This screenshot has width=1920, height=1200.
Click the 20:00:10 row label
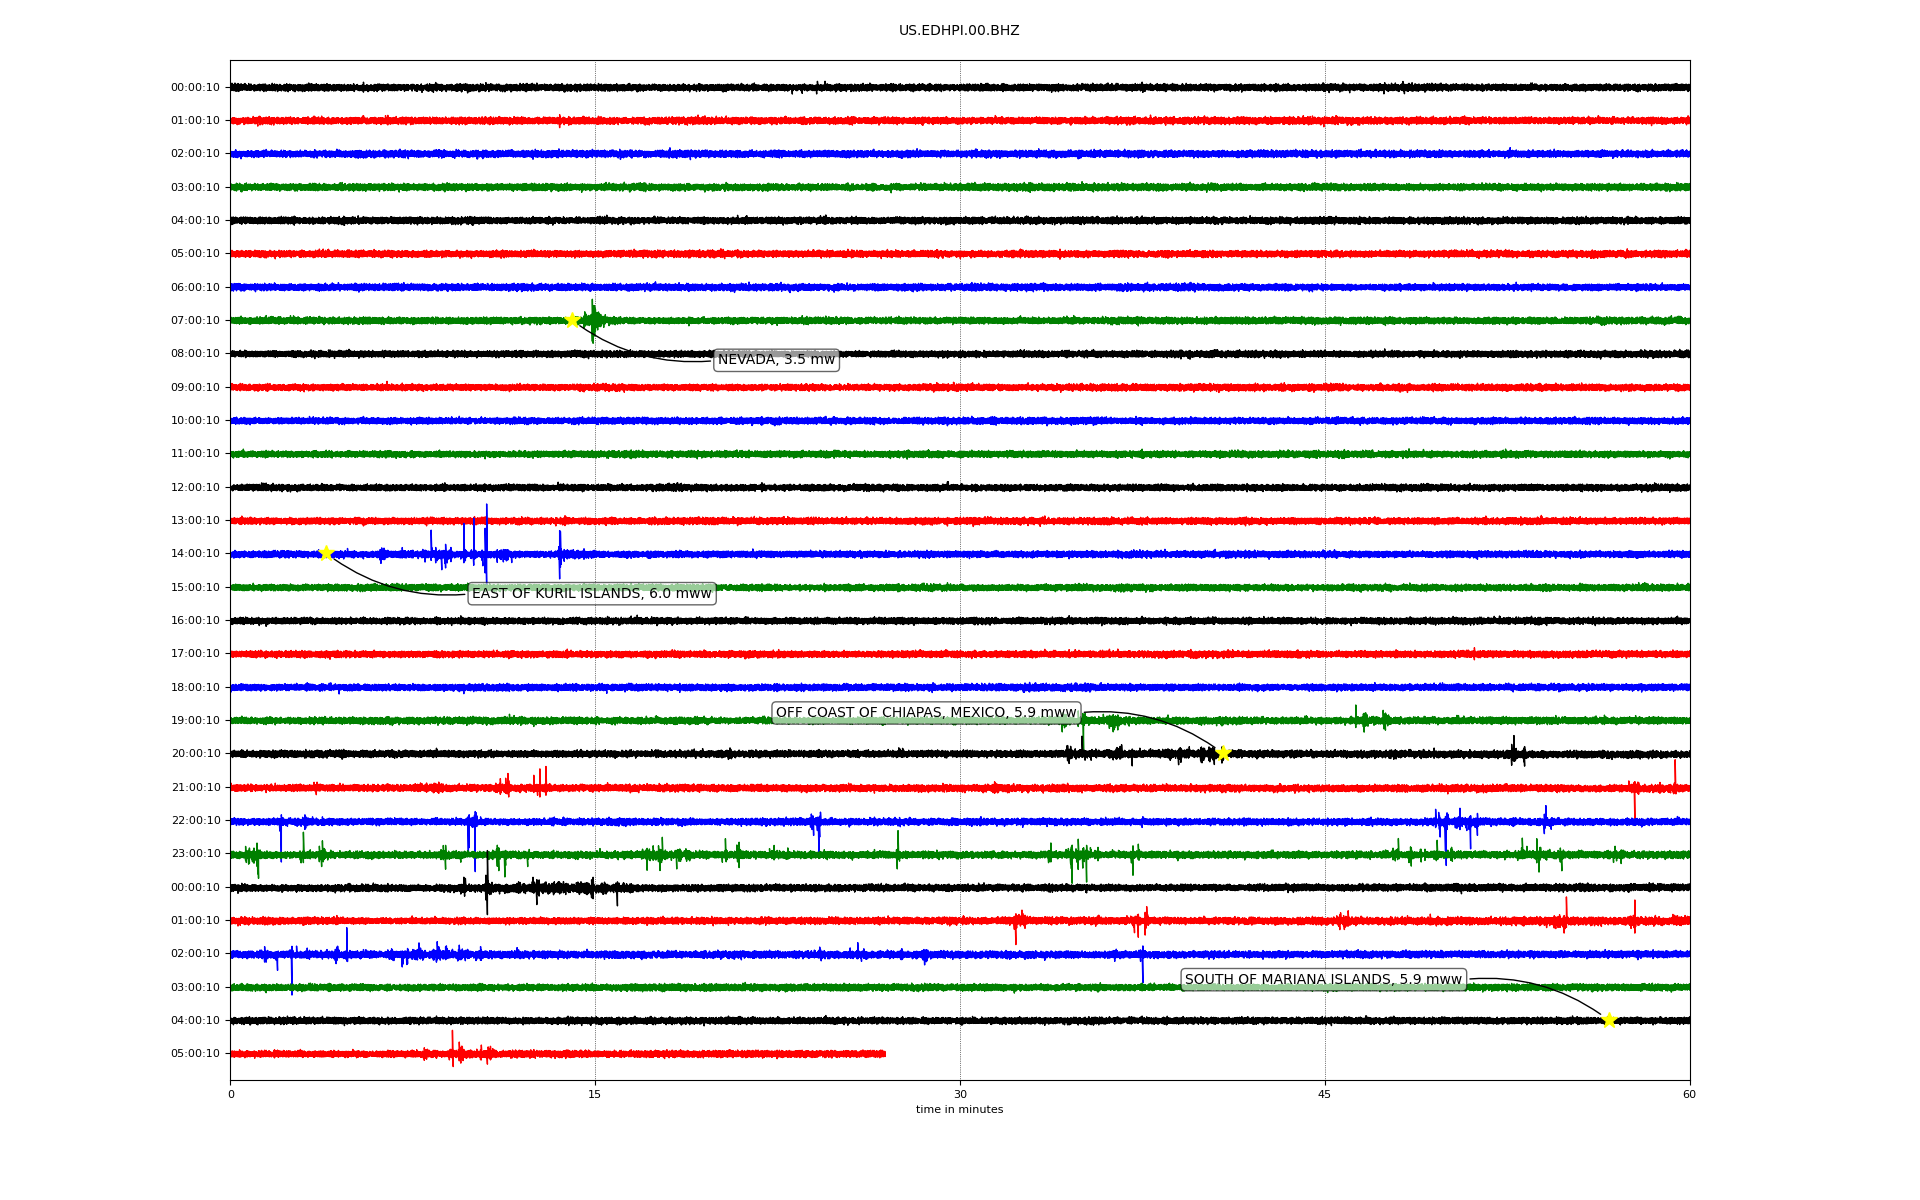pos(195,753)
